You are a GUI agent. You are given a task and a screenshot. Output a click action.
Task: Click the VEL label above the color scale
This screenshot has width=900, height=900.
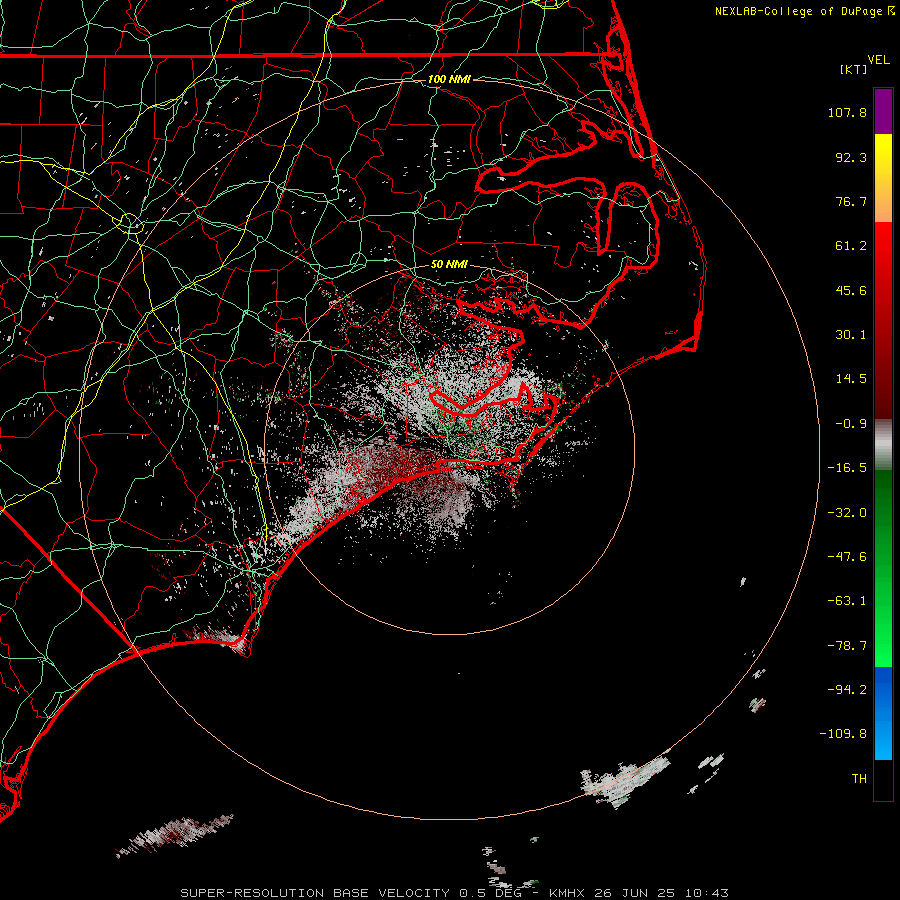[878, 60]
